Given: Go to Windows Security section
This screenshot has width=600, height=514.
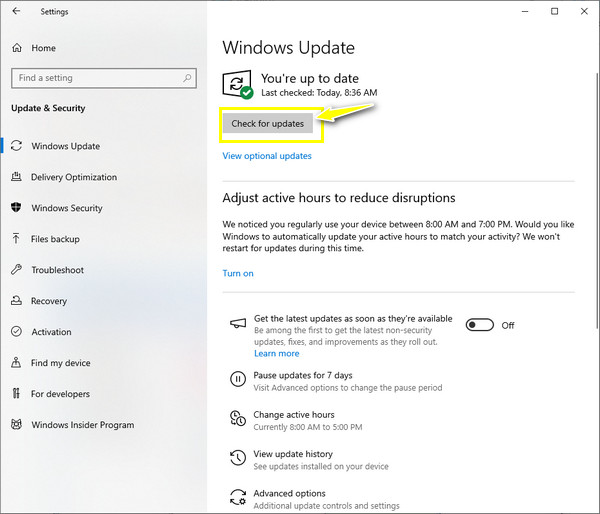Looking at the screenshot, I should click(67, 208).
